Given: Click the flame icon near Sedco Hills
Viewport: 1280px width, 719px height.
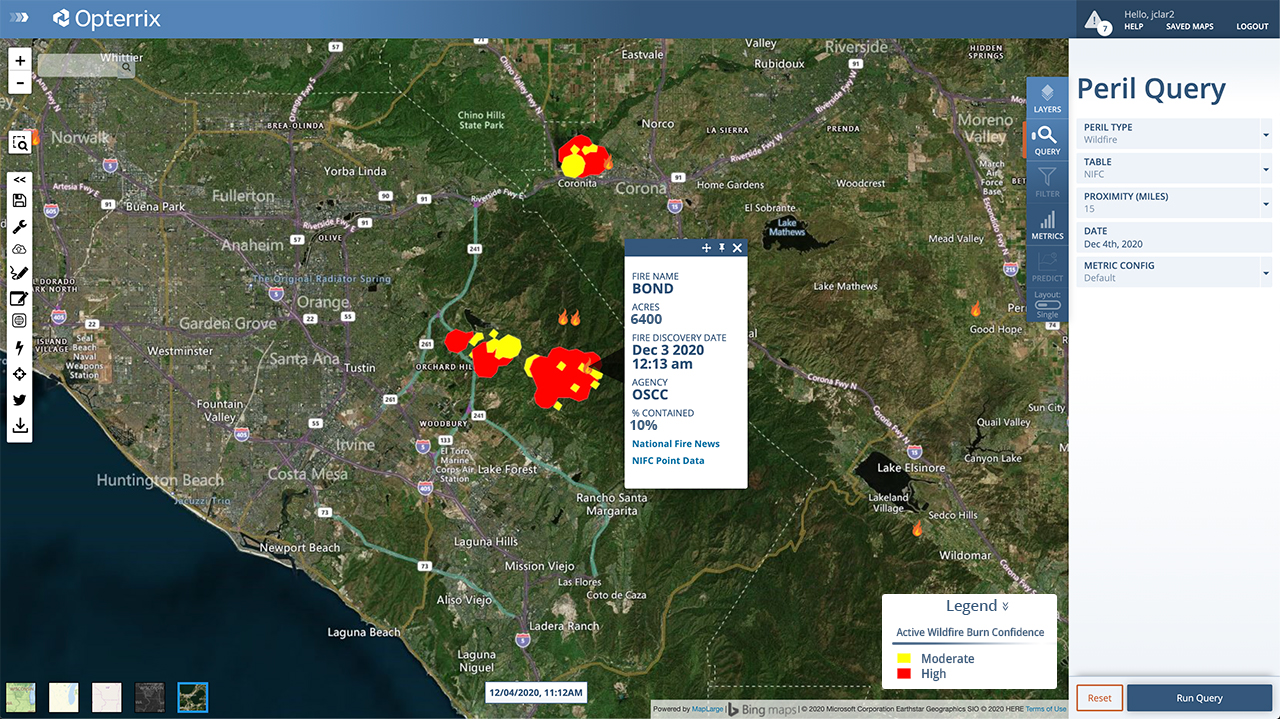Looking at the screenshot, I should pyautogui.click(x=917, y=529).
